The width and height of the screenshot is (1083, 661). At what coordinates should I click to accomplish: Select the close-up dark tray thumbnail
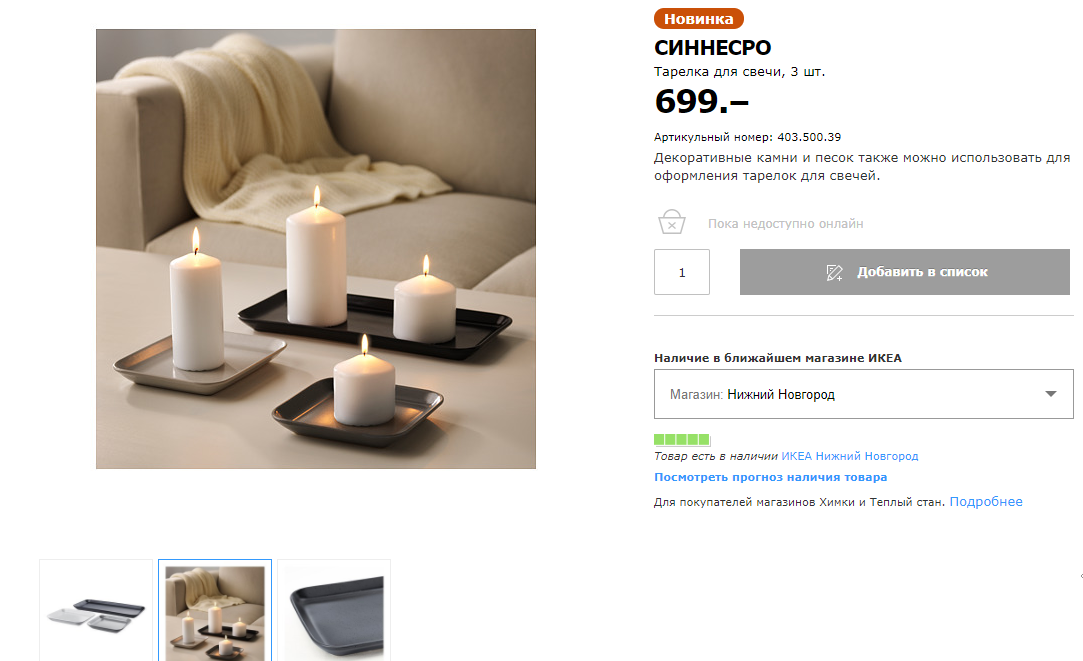click(x=334, y=611)
